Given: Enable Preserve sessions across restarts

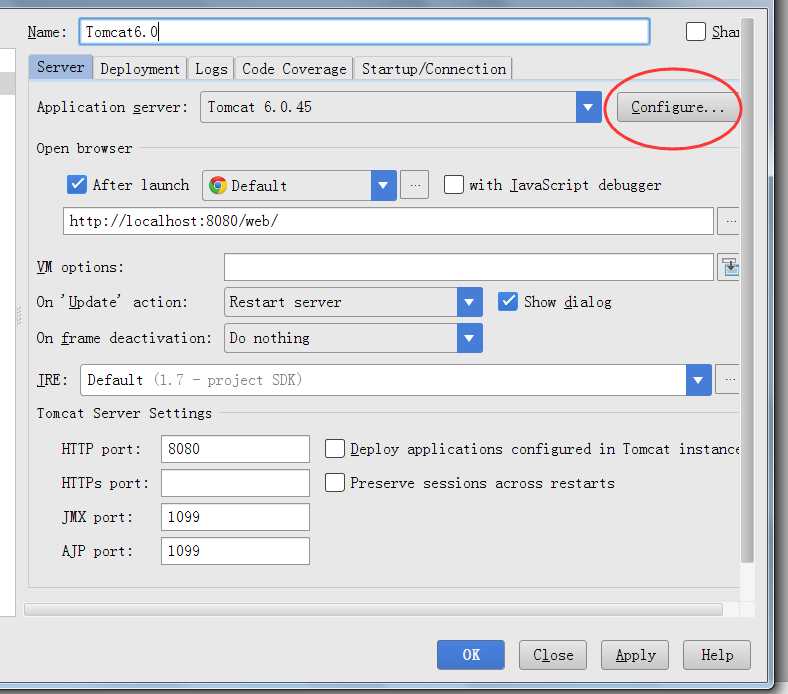Looking at the screenshot, I should click(x=335, y=483).
